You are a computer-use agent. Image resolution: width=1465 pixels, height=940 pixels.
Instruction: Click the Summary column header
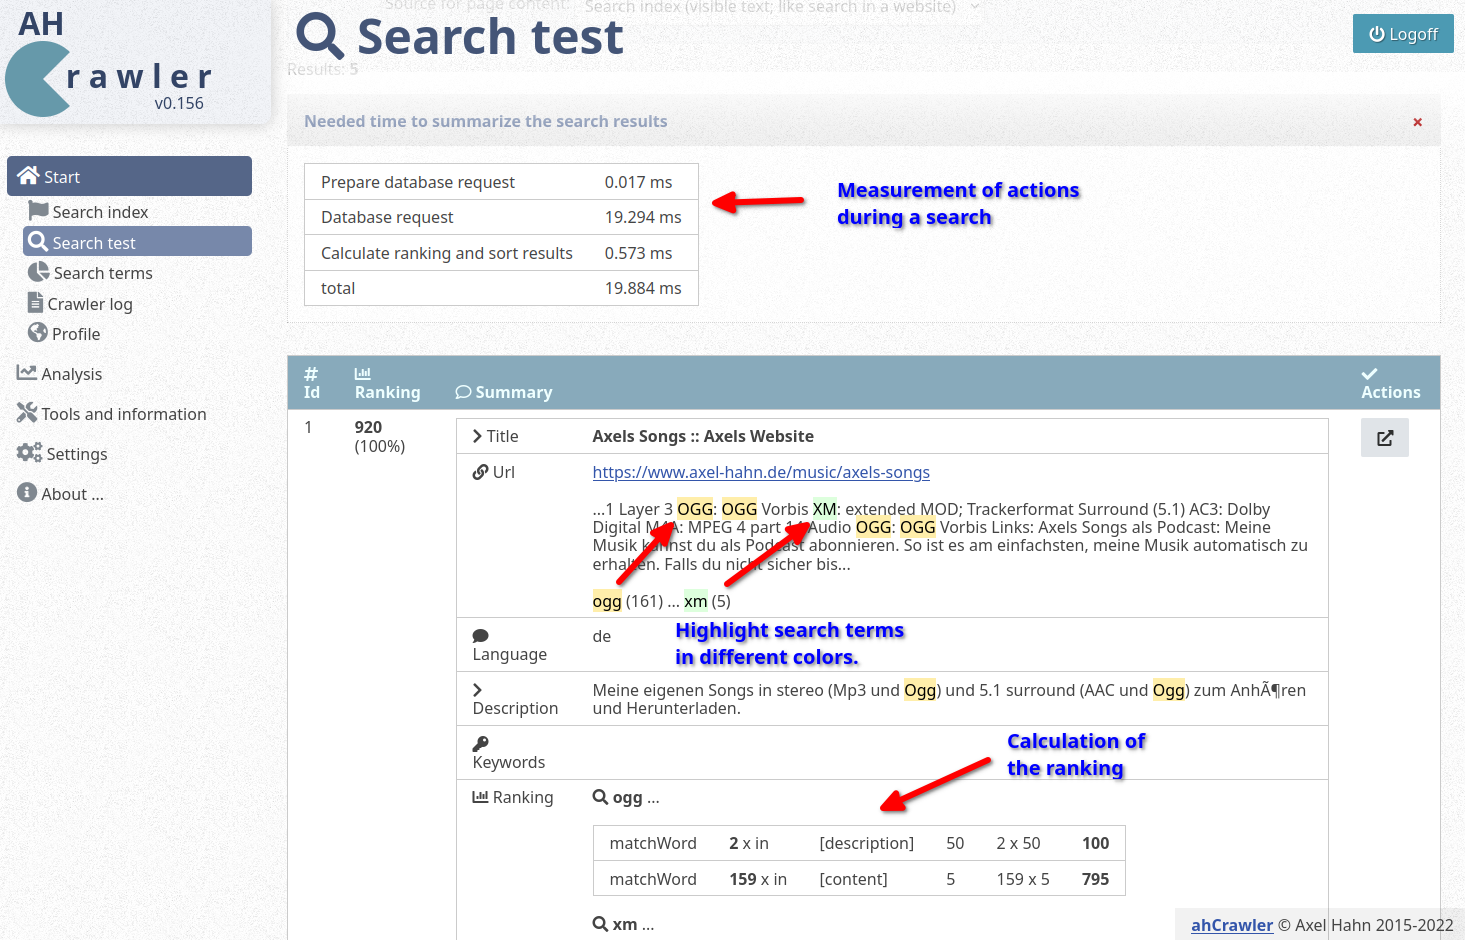click(x=503, y=392)
